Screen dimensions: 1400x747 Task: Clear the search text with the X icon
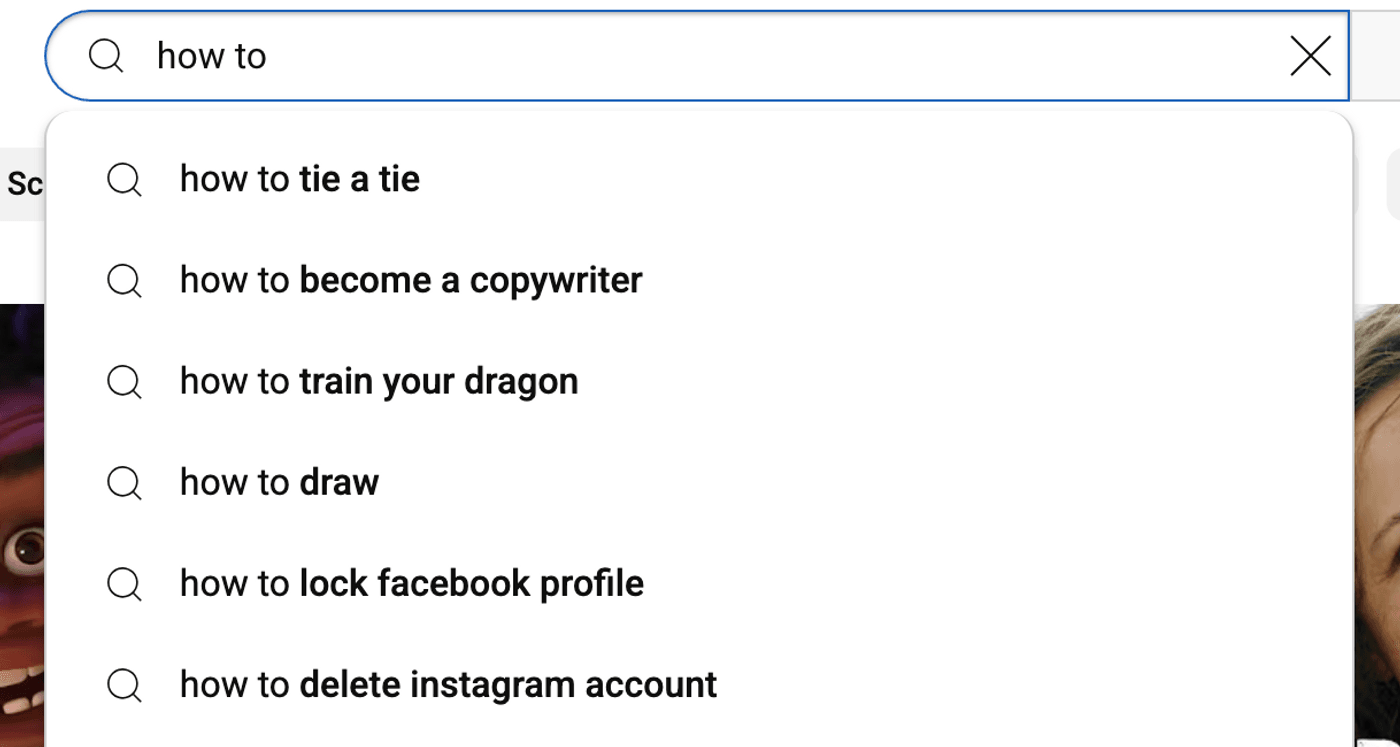click(1310, 56)
